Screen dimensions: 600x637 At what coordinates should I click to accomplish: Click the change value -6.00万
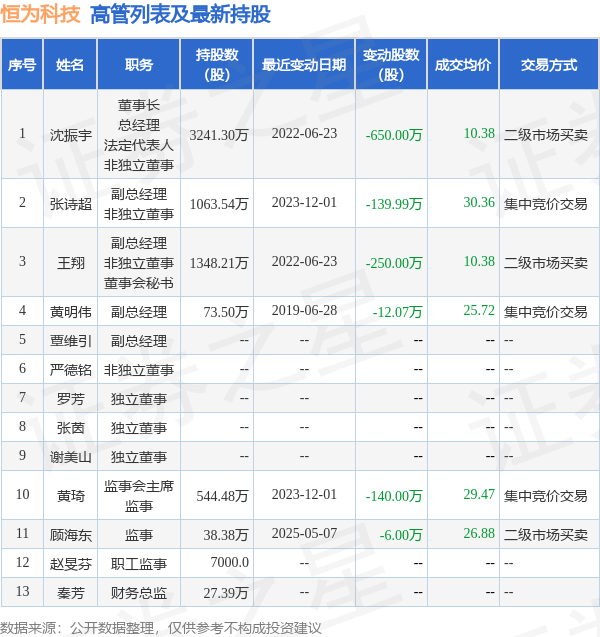[x=401, y=535]
